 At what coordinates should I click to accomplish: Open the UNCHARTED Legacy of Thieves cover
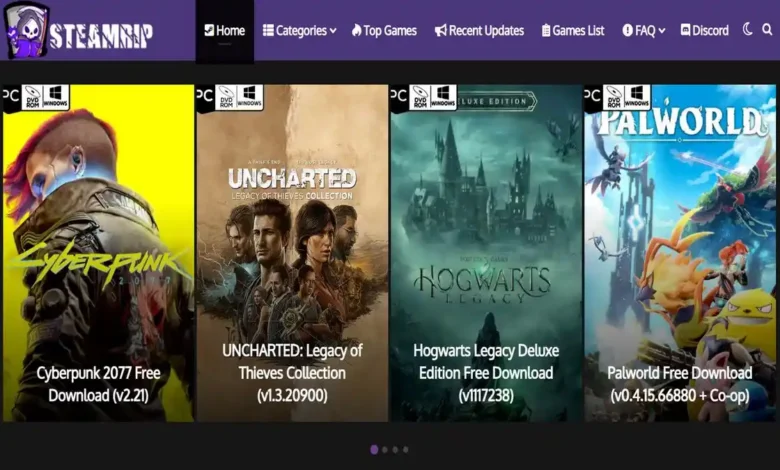[292, 253]
